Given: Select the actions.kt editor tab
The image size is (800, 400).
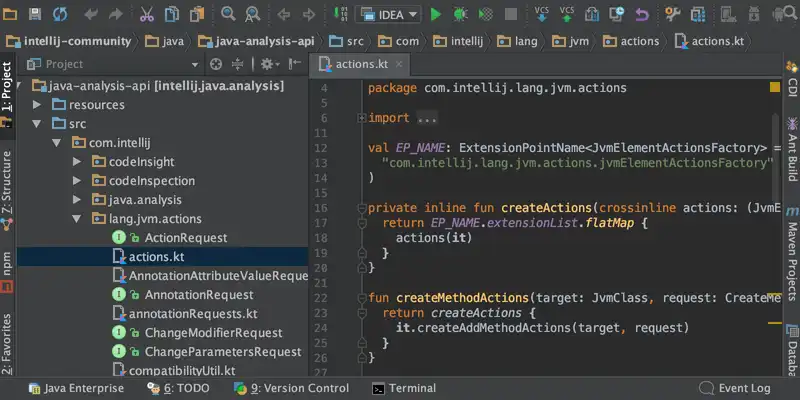Looking at the screenshot, I should pos(360,64).
